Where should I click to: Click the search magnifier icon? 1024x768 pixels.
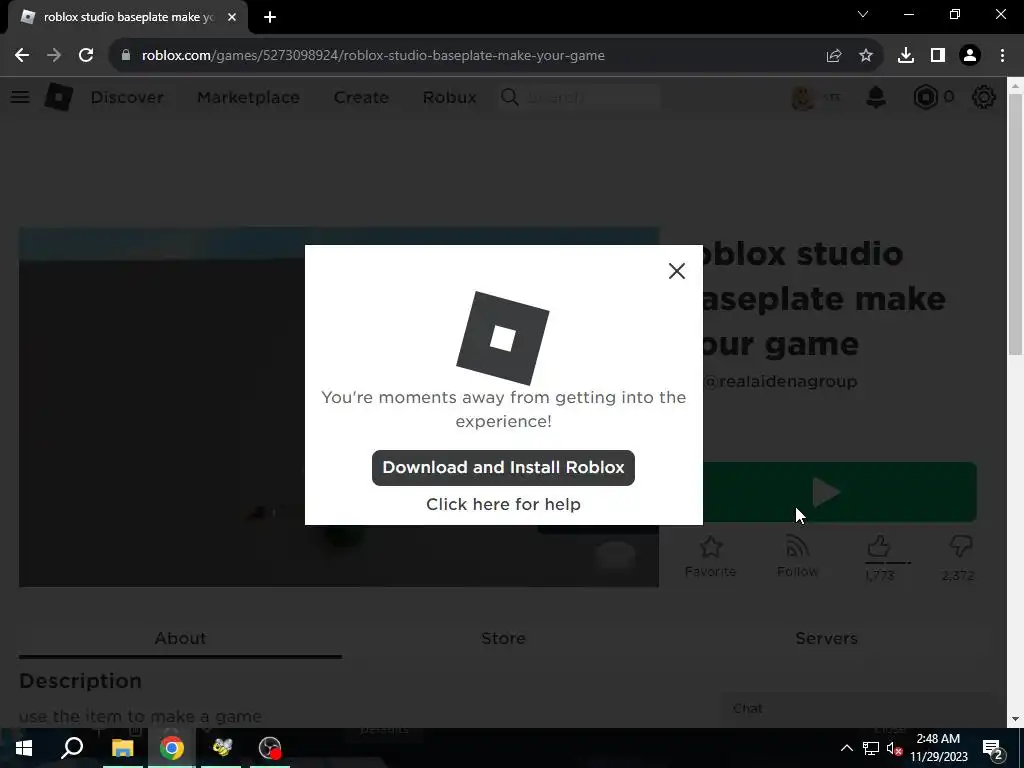click(x=509, y=97)
